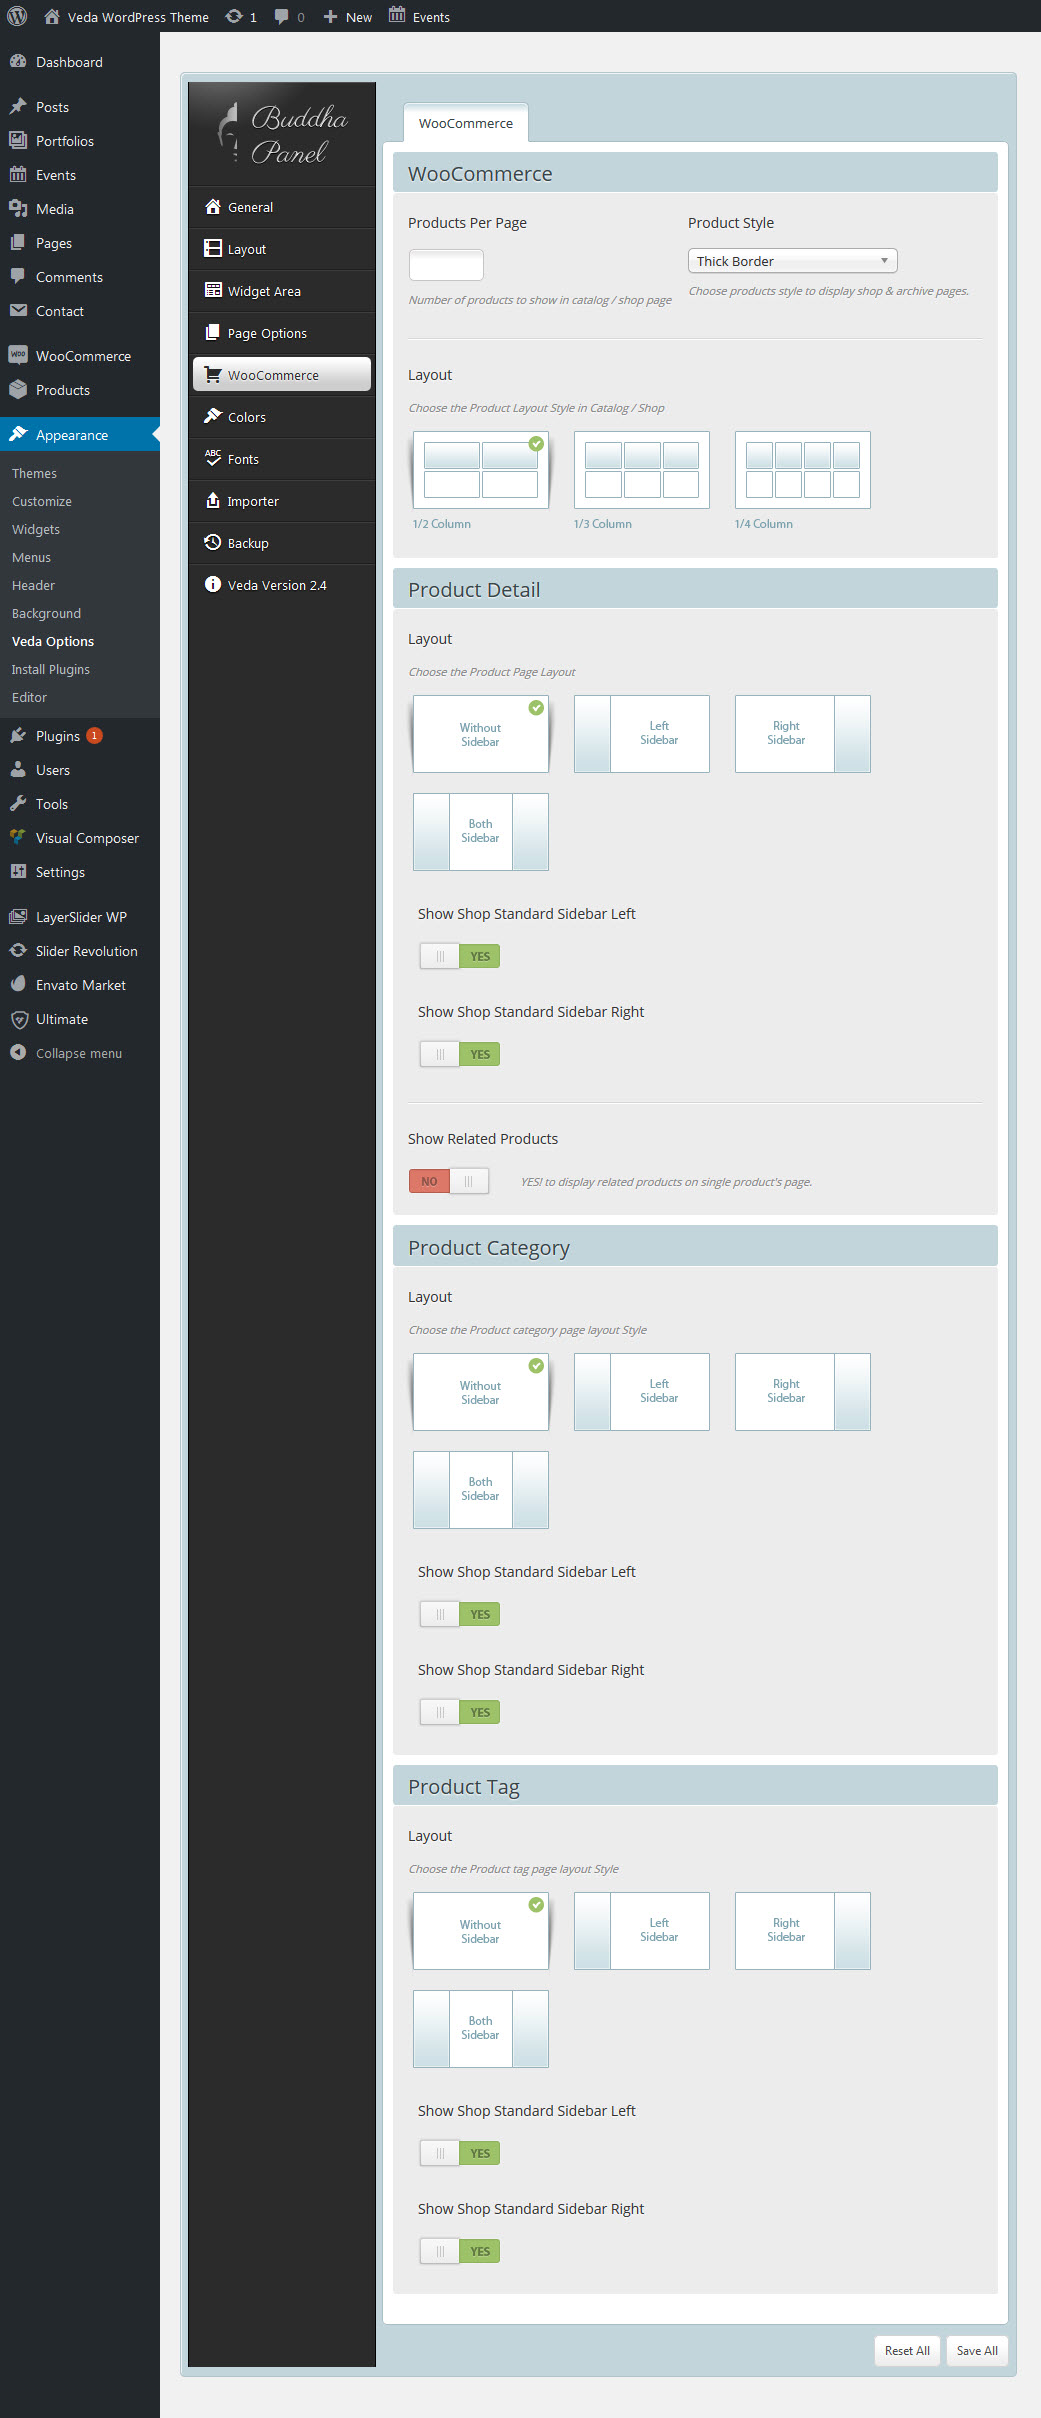Open the Editor submenu link

[29, 697]
